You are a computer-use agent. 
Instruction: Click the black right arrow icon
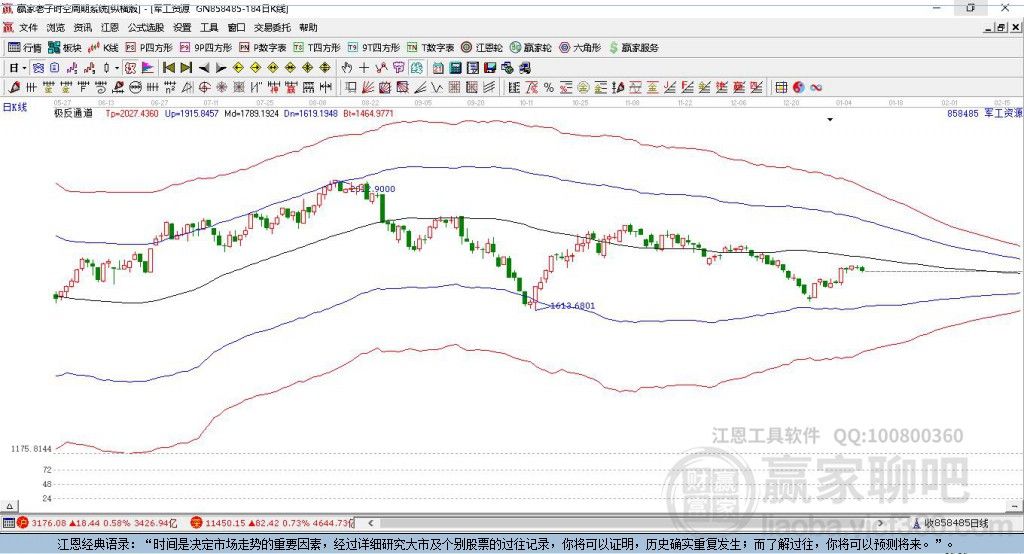click(x=221, y=68)
